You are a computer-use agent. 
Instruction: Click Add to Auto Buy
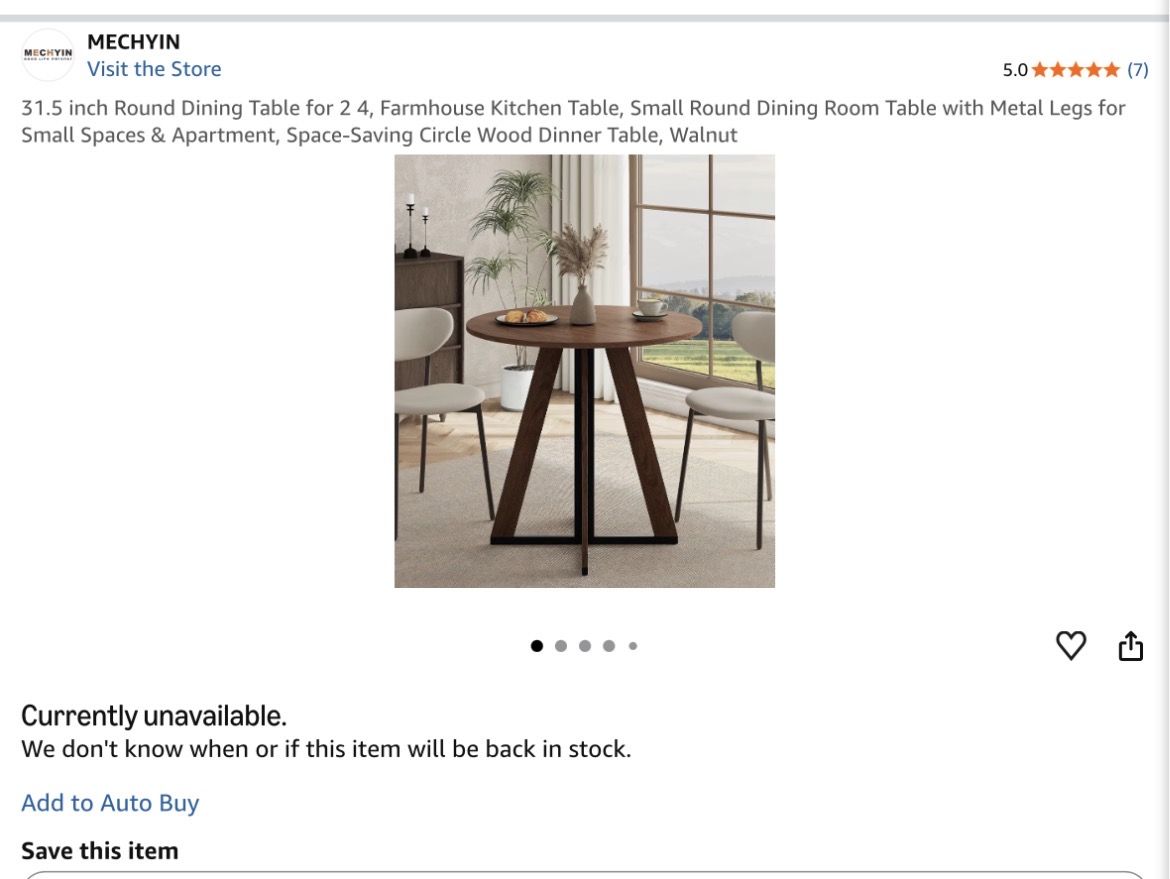(x=110, y=803)
